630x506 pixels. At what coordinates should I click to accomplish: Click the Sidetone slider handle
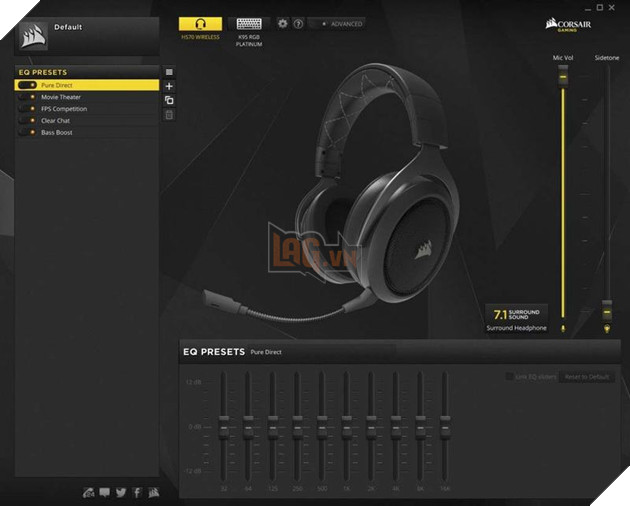607,311
